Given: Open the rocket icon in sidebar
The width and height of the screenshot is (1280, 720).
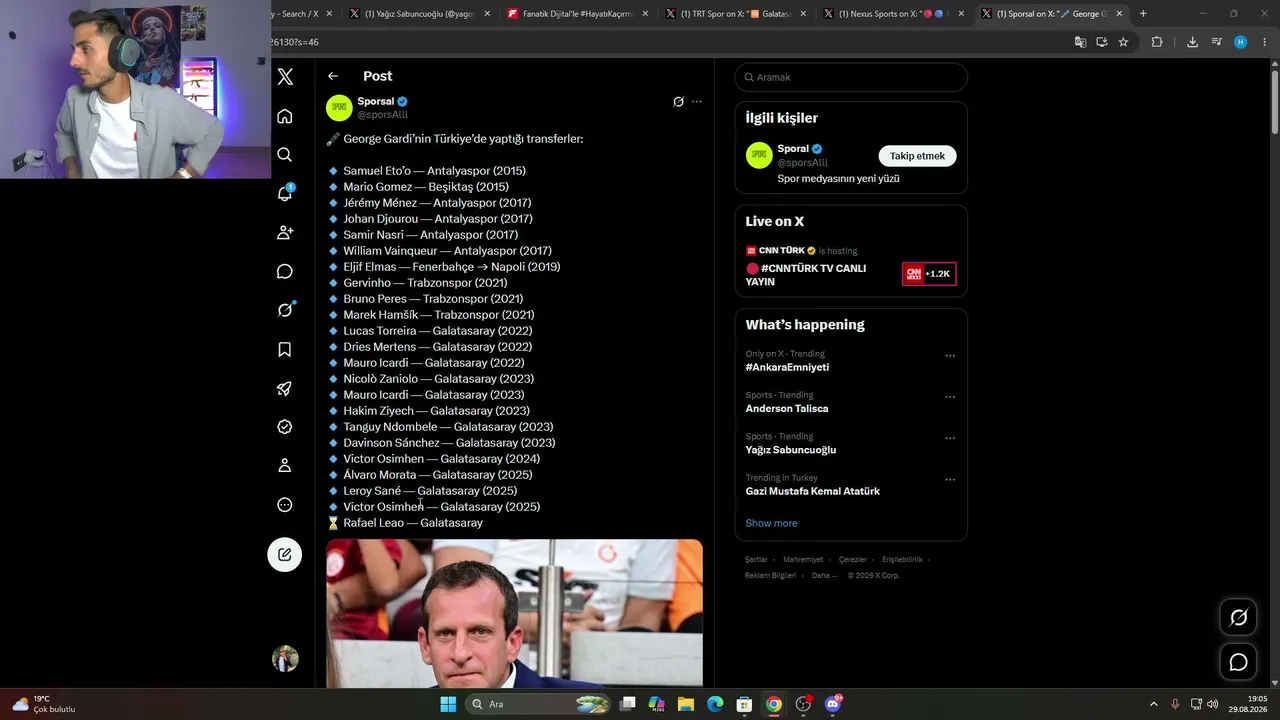Looking at the screenshot, I should (x=285, y=388).
